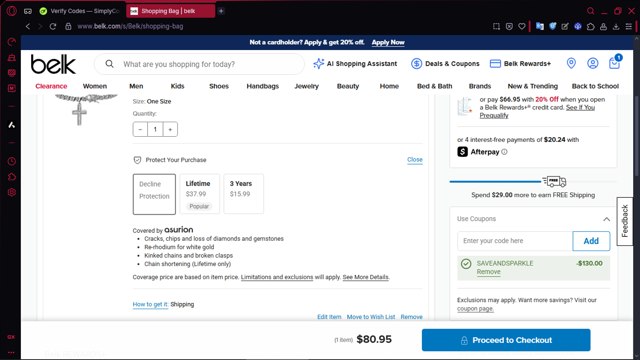640x360 pixels.
Task: Open the Clearance menu
Action: [x=51, y=86]
